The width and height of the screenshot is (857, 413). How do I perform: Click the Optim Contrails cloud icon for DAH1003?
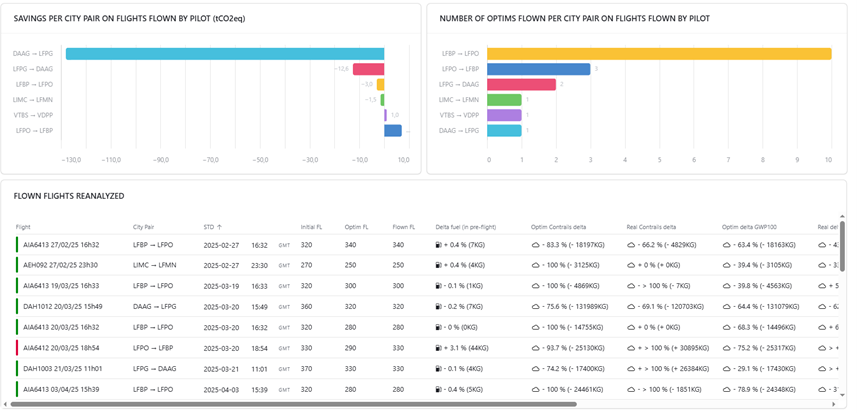(535, 369)
